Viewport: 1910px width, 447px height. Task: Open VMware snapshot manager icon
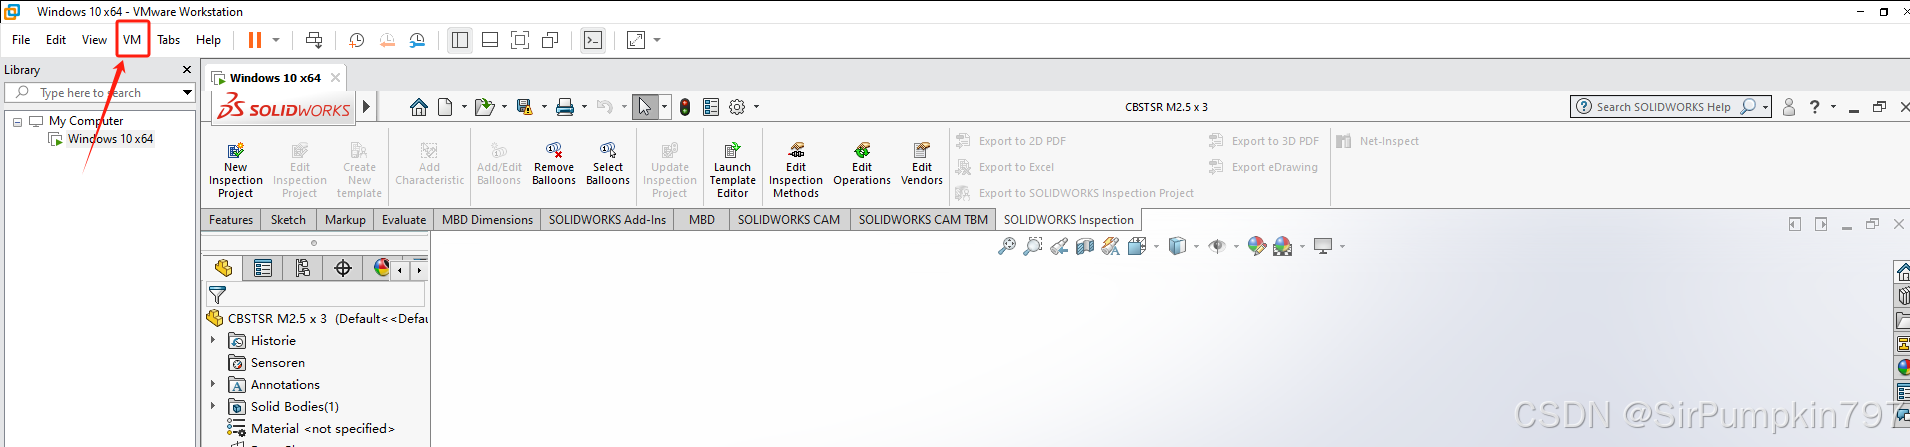tap(417, 40)
